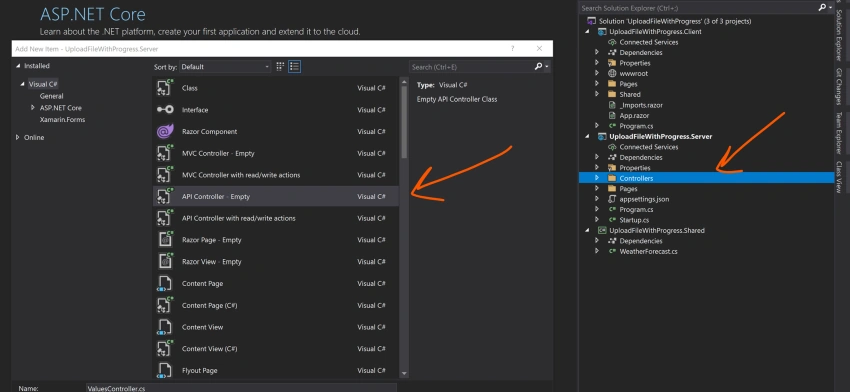Open Solution Explorer search options dropdown arrow

pos(831,8)
